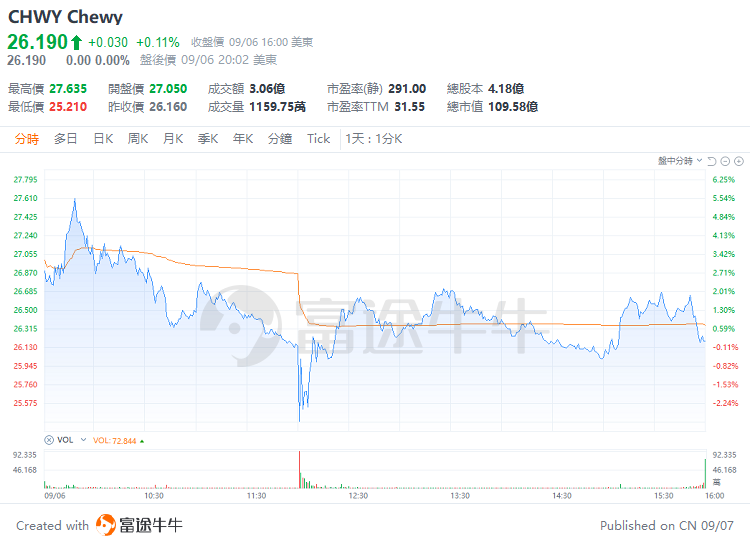
Task: Click the 總股本 4.18億 value
Action: click(x=506, y=89)
